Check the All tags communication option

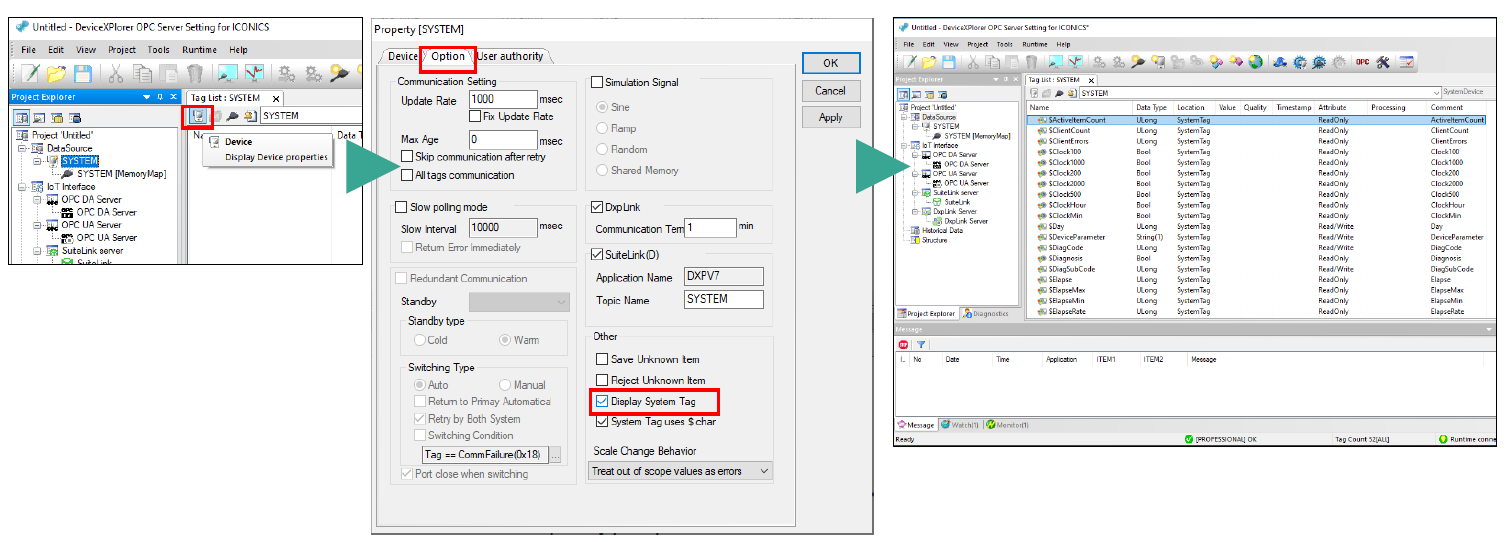point(406,175)
